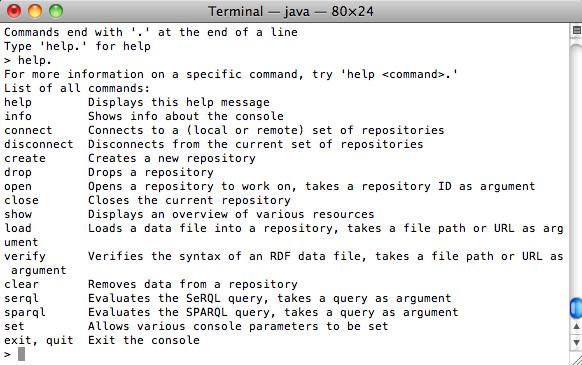Click the 'serql' command text
This screenshot has height=365, width=582.
tap(21, 298)
